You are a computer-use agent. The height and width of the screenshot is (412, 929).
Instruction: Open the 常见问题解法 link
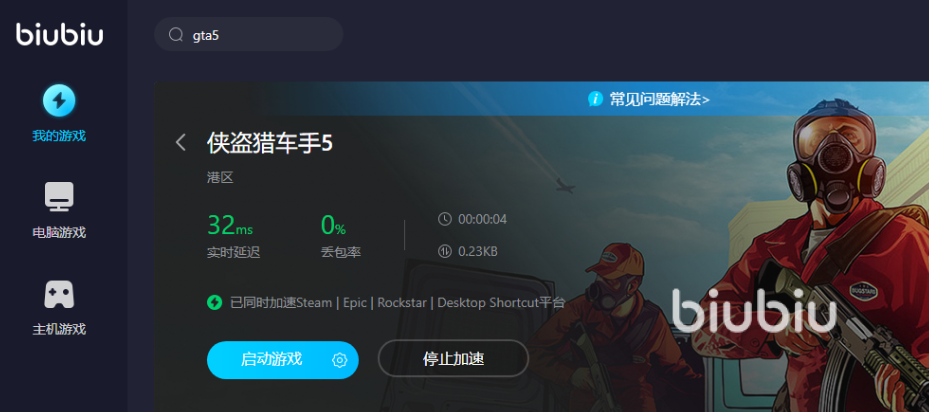click(659, 99)
